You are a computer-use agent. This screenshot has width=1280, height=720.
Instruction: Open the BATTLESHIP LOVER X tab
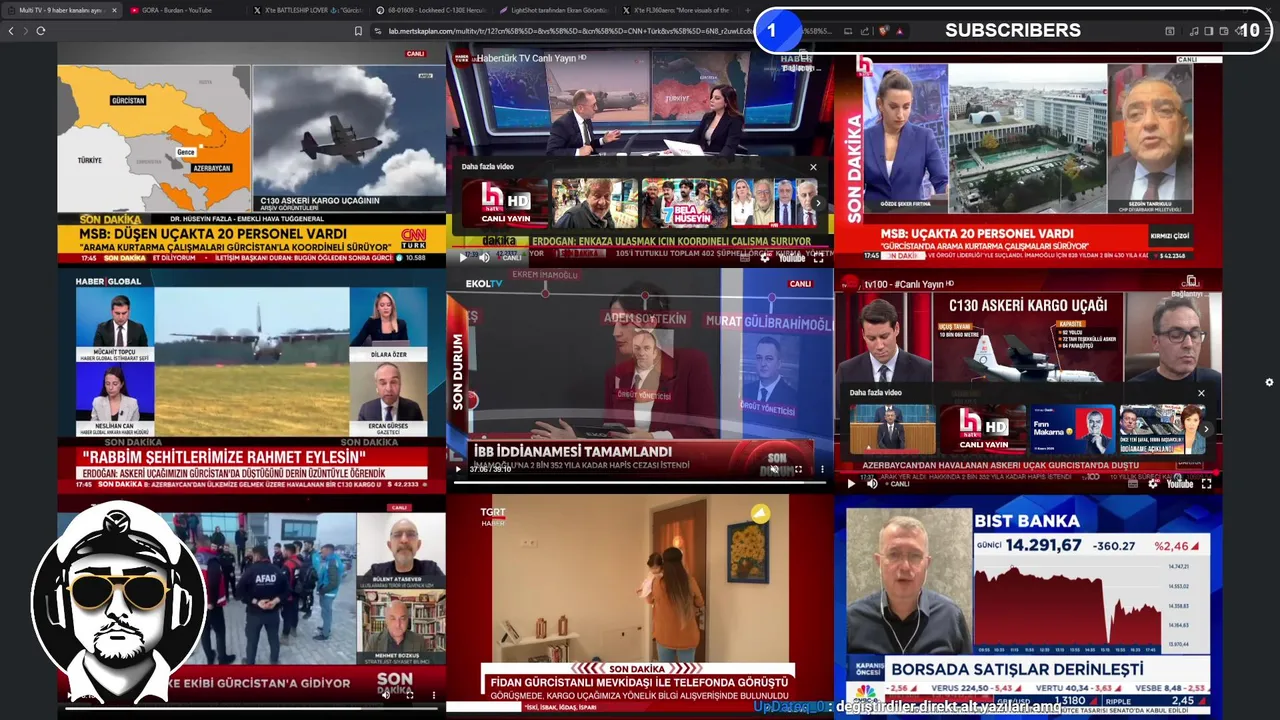tap(308, 10)
